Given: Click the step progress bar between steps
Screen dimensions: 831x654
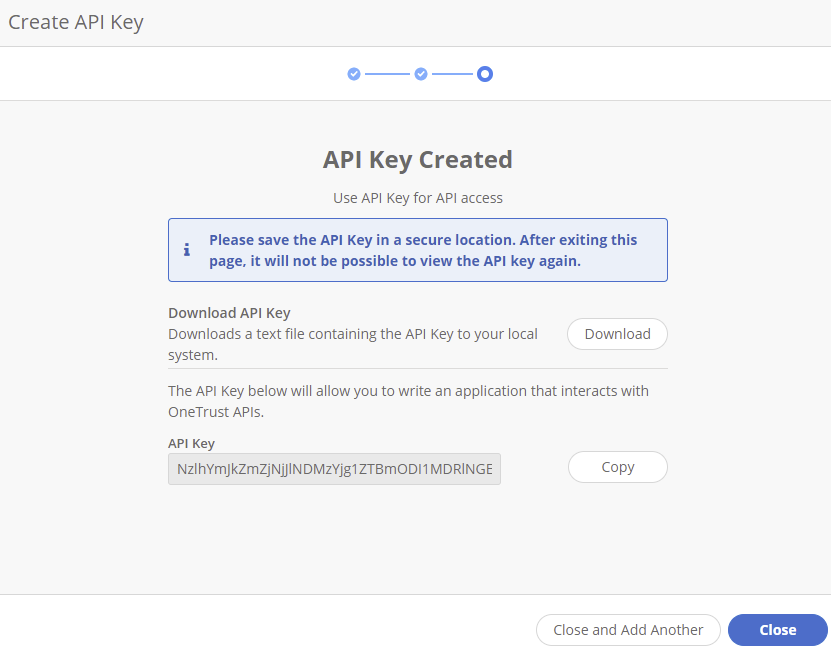Looking at the screenshot, I should click(386, 73).
